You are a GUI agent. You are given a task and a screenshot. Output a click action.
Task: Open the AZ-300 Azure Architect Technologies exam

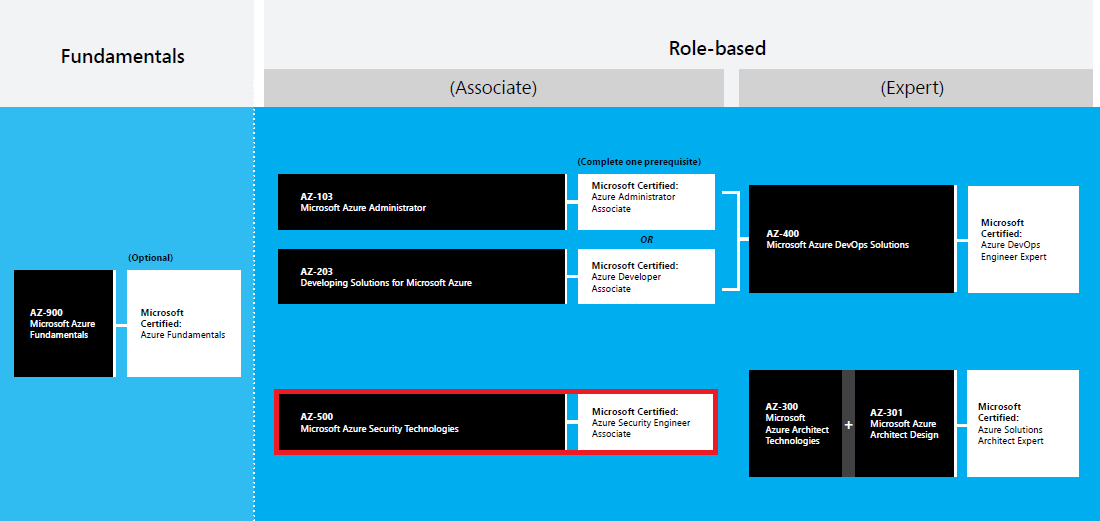point(795,423)
